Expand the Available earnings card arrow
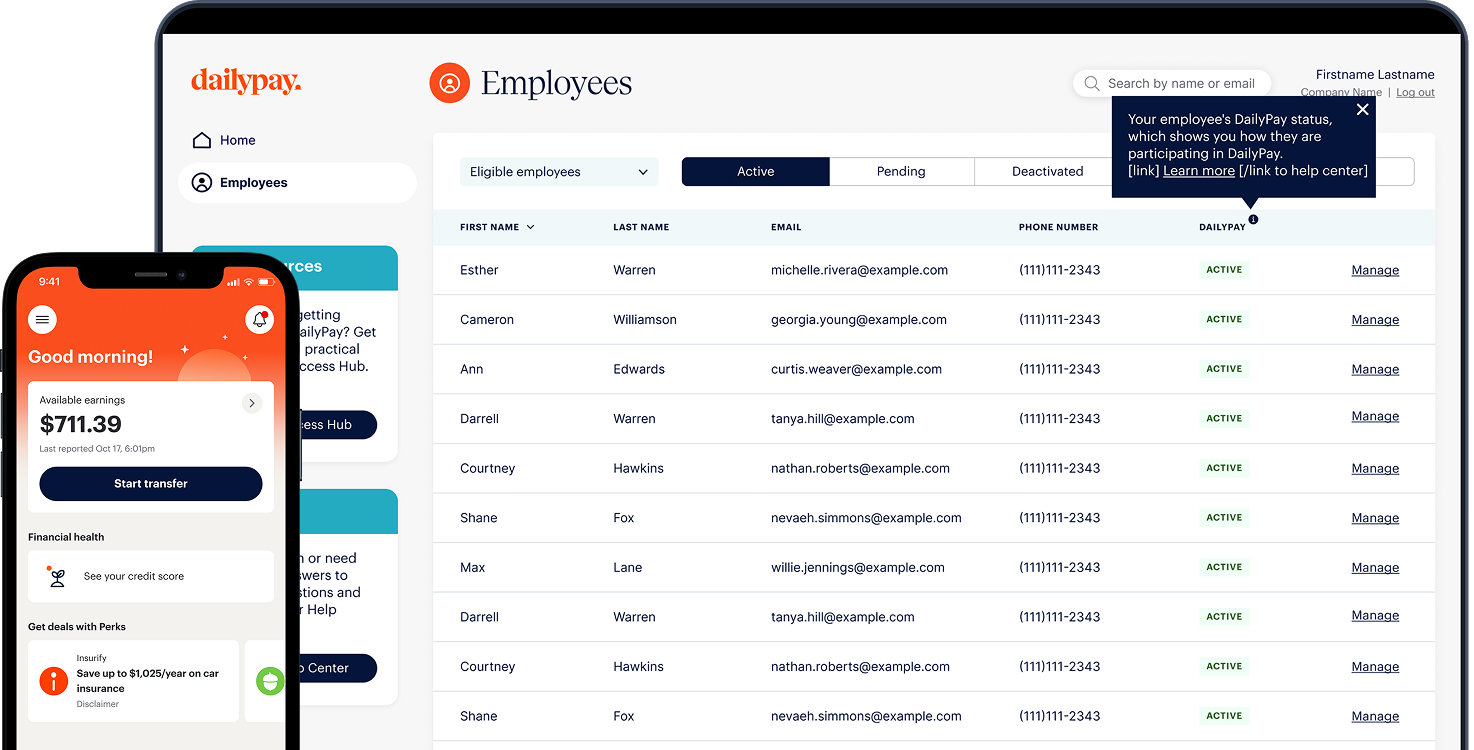 252,403
